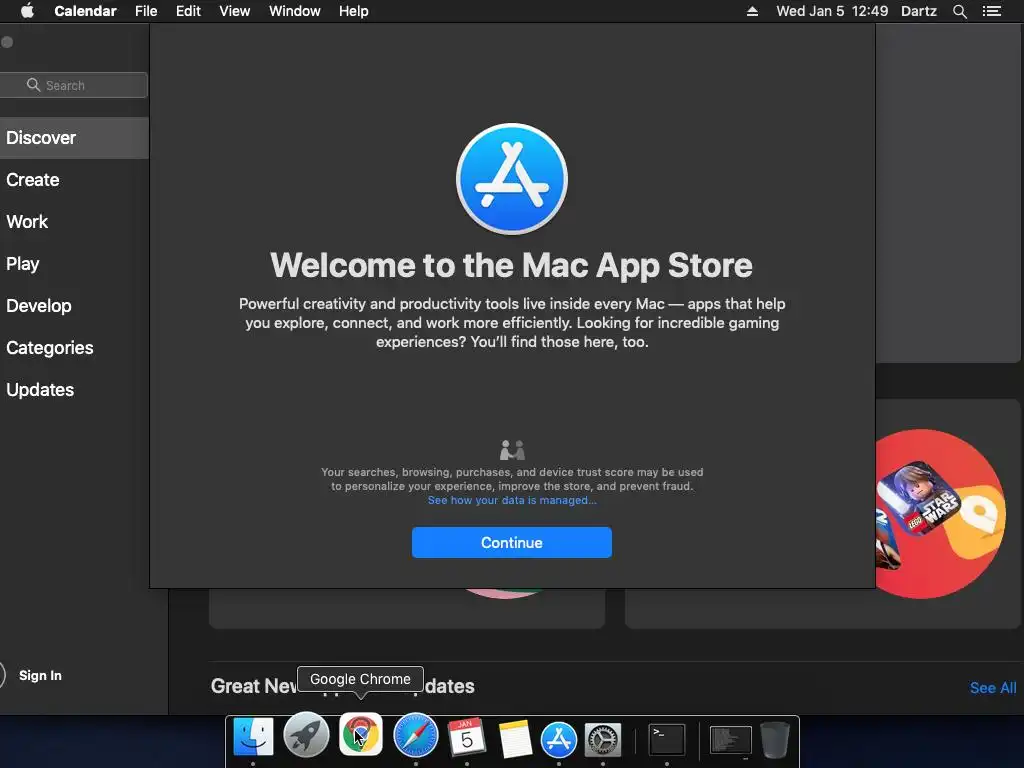Open the Window menu
Viewport: 1024px width, 768px height.
tap(295, 11)
